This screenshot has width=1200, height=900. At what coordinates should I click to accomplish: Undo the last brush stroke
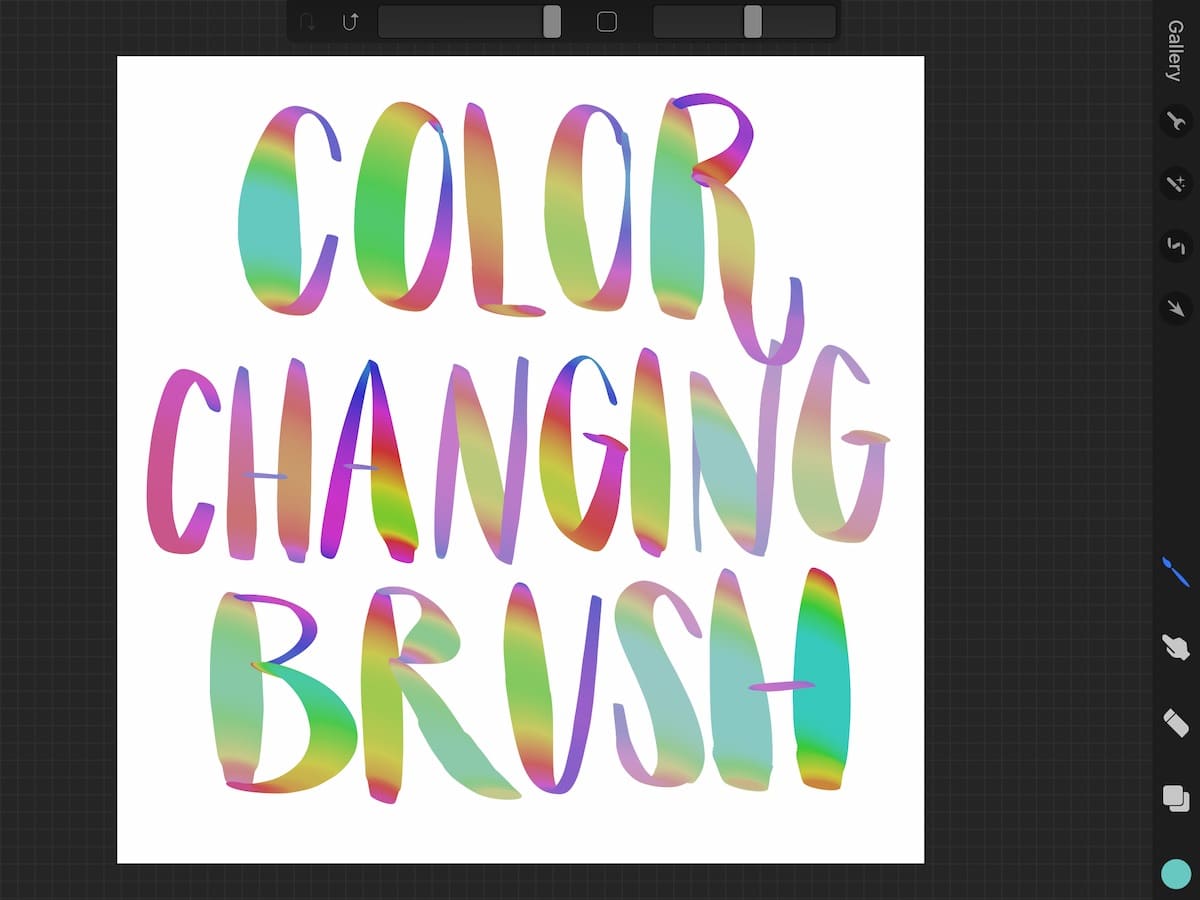[x=308, y=21]
